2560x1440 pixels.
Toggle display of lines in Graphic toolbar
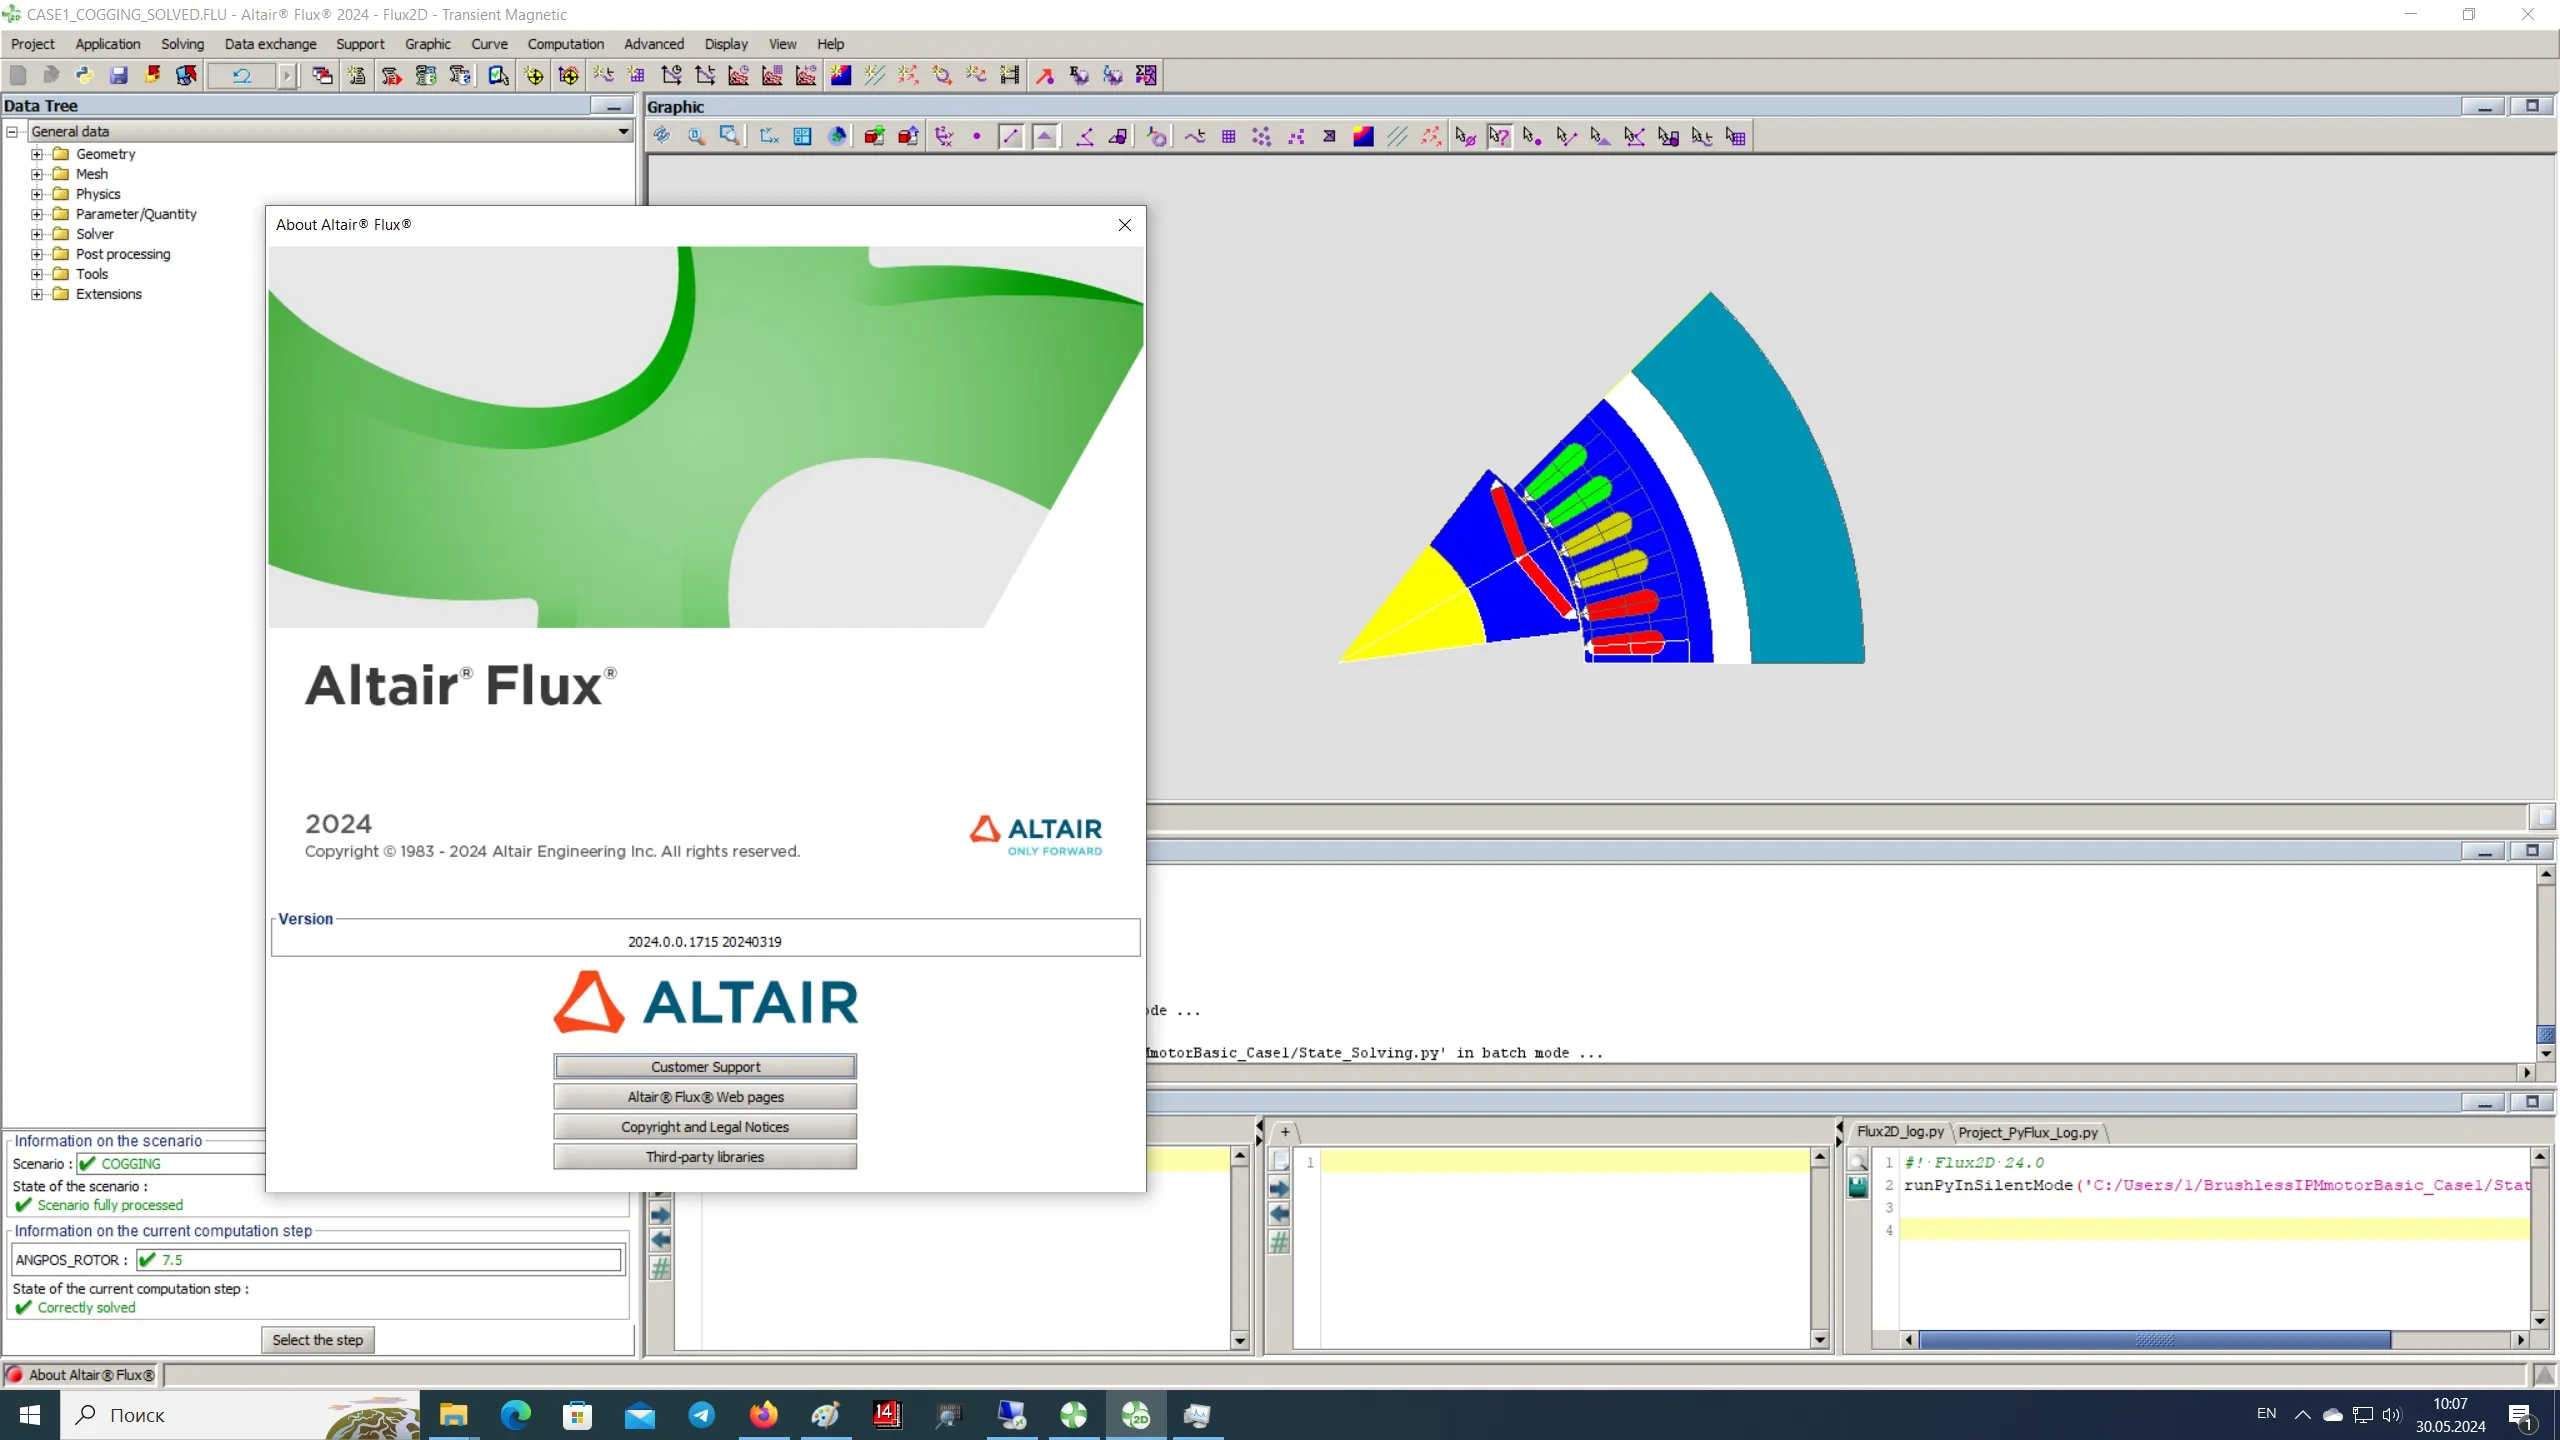(1011, 136)
